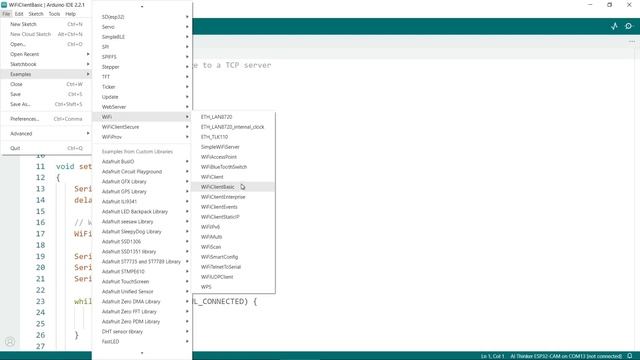This screenshot has width=640, height=360.
Task: Click the Arduino IDE app icon in title bar
Action: tap(4, 4)
